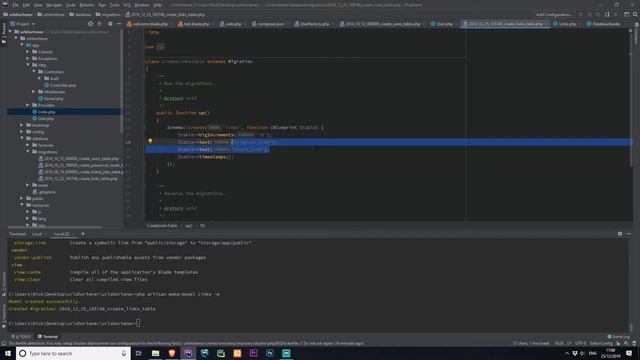The width and height of the screenshot is (640, 360).
Task: Open File Explorer from taskbar
Action: pyautogui.click(x=156, y=353)
